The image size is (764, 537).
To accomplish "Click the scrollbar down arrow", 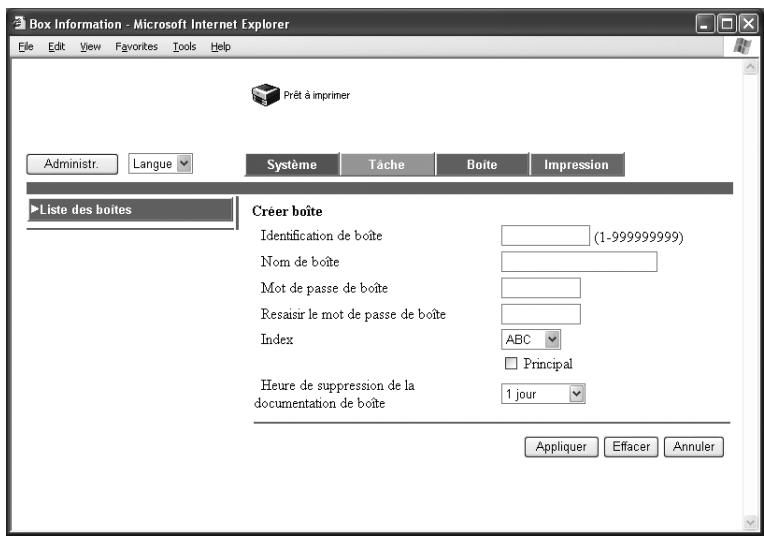I will pos(750,523).
